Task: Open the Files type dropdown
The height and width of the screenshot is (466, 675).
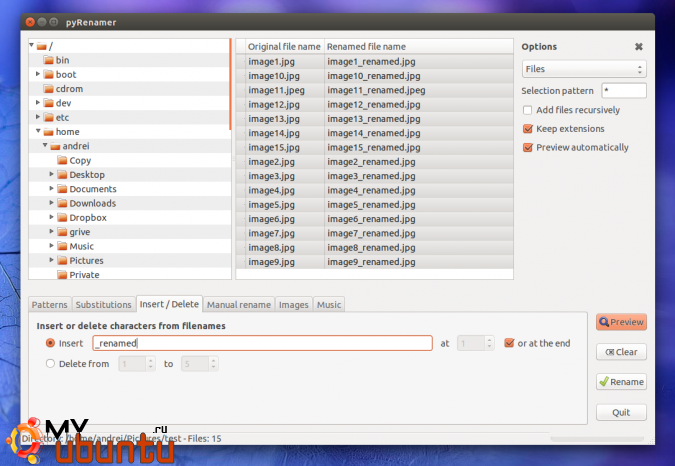Action: click(x=584, y=69)
